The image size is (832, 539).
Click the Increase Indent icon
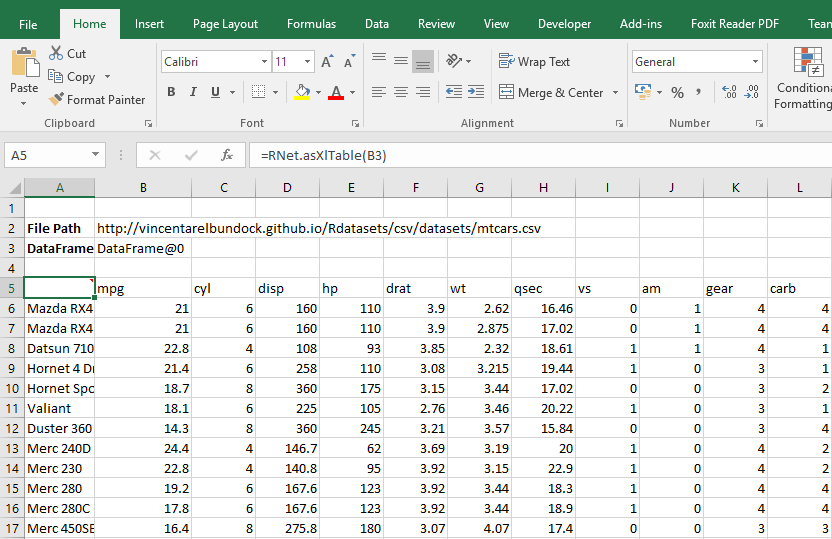point(476,92)
